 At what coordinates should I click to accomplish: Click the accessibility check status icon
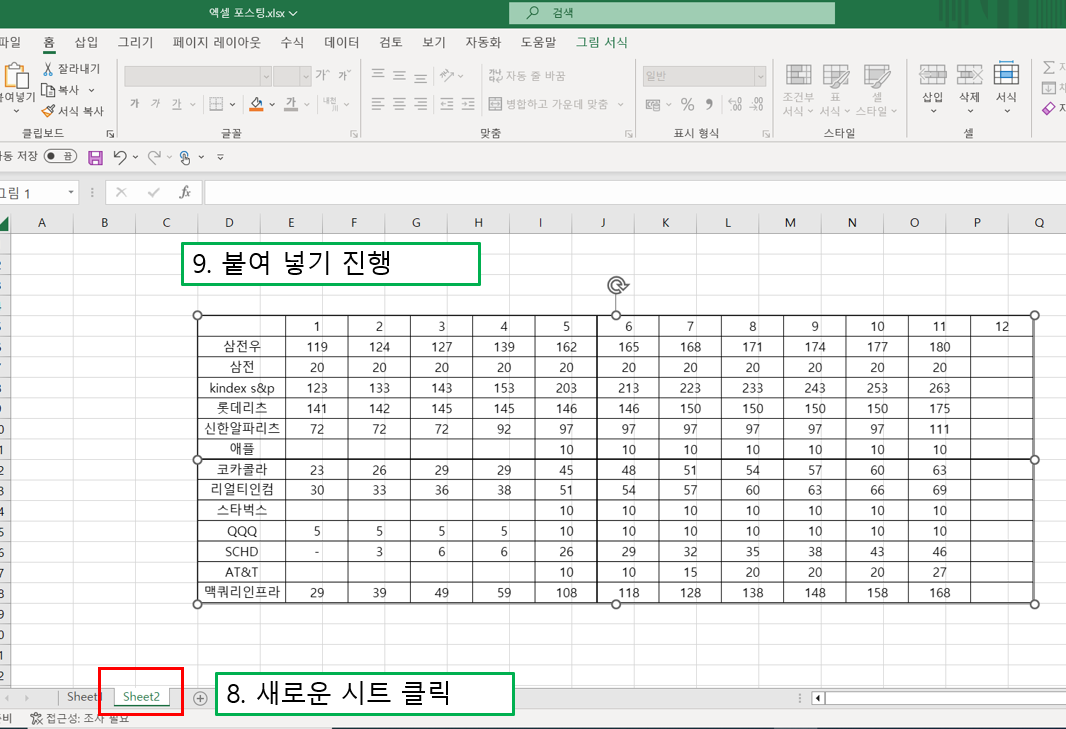pos(37,719)
